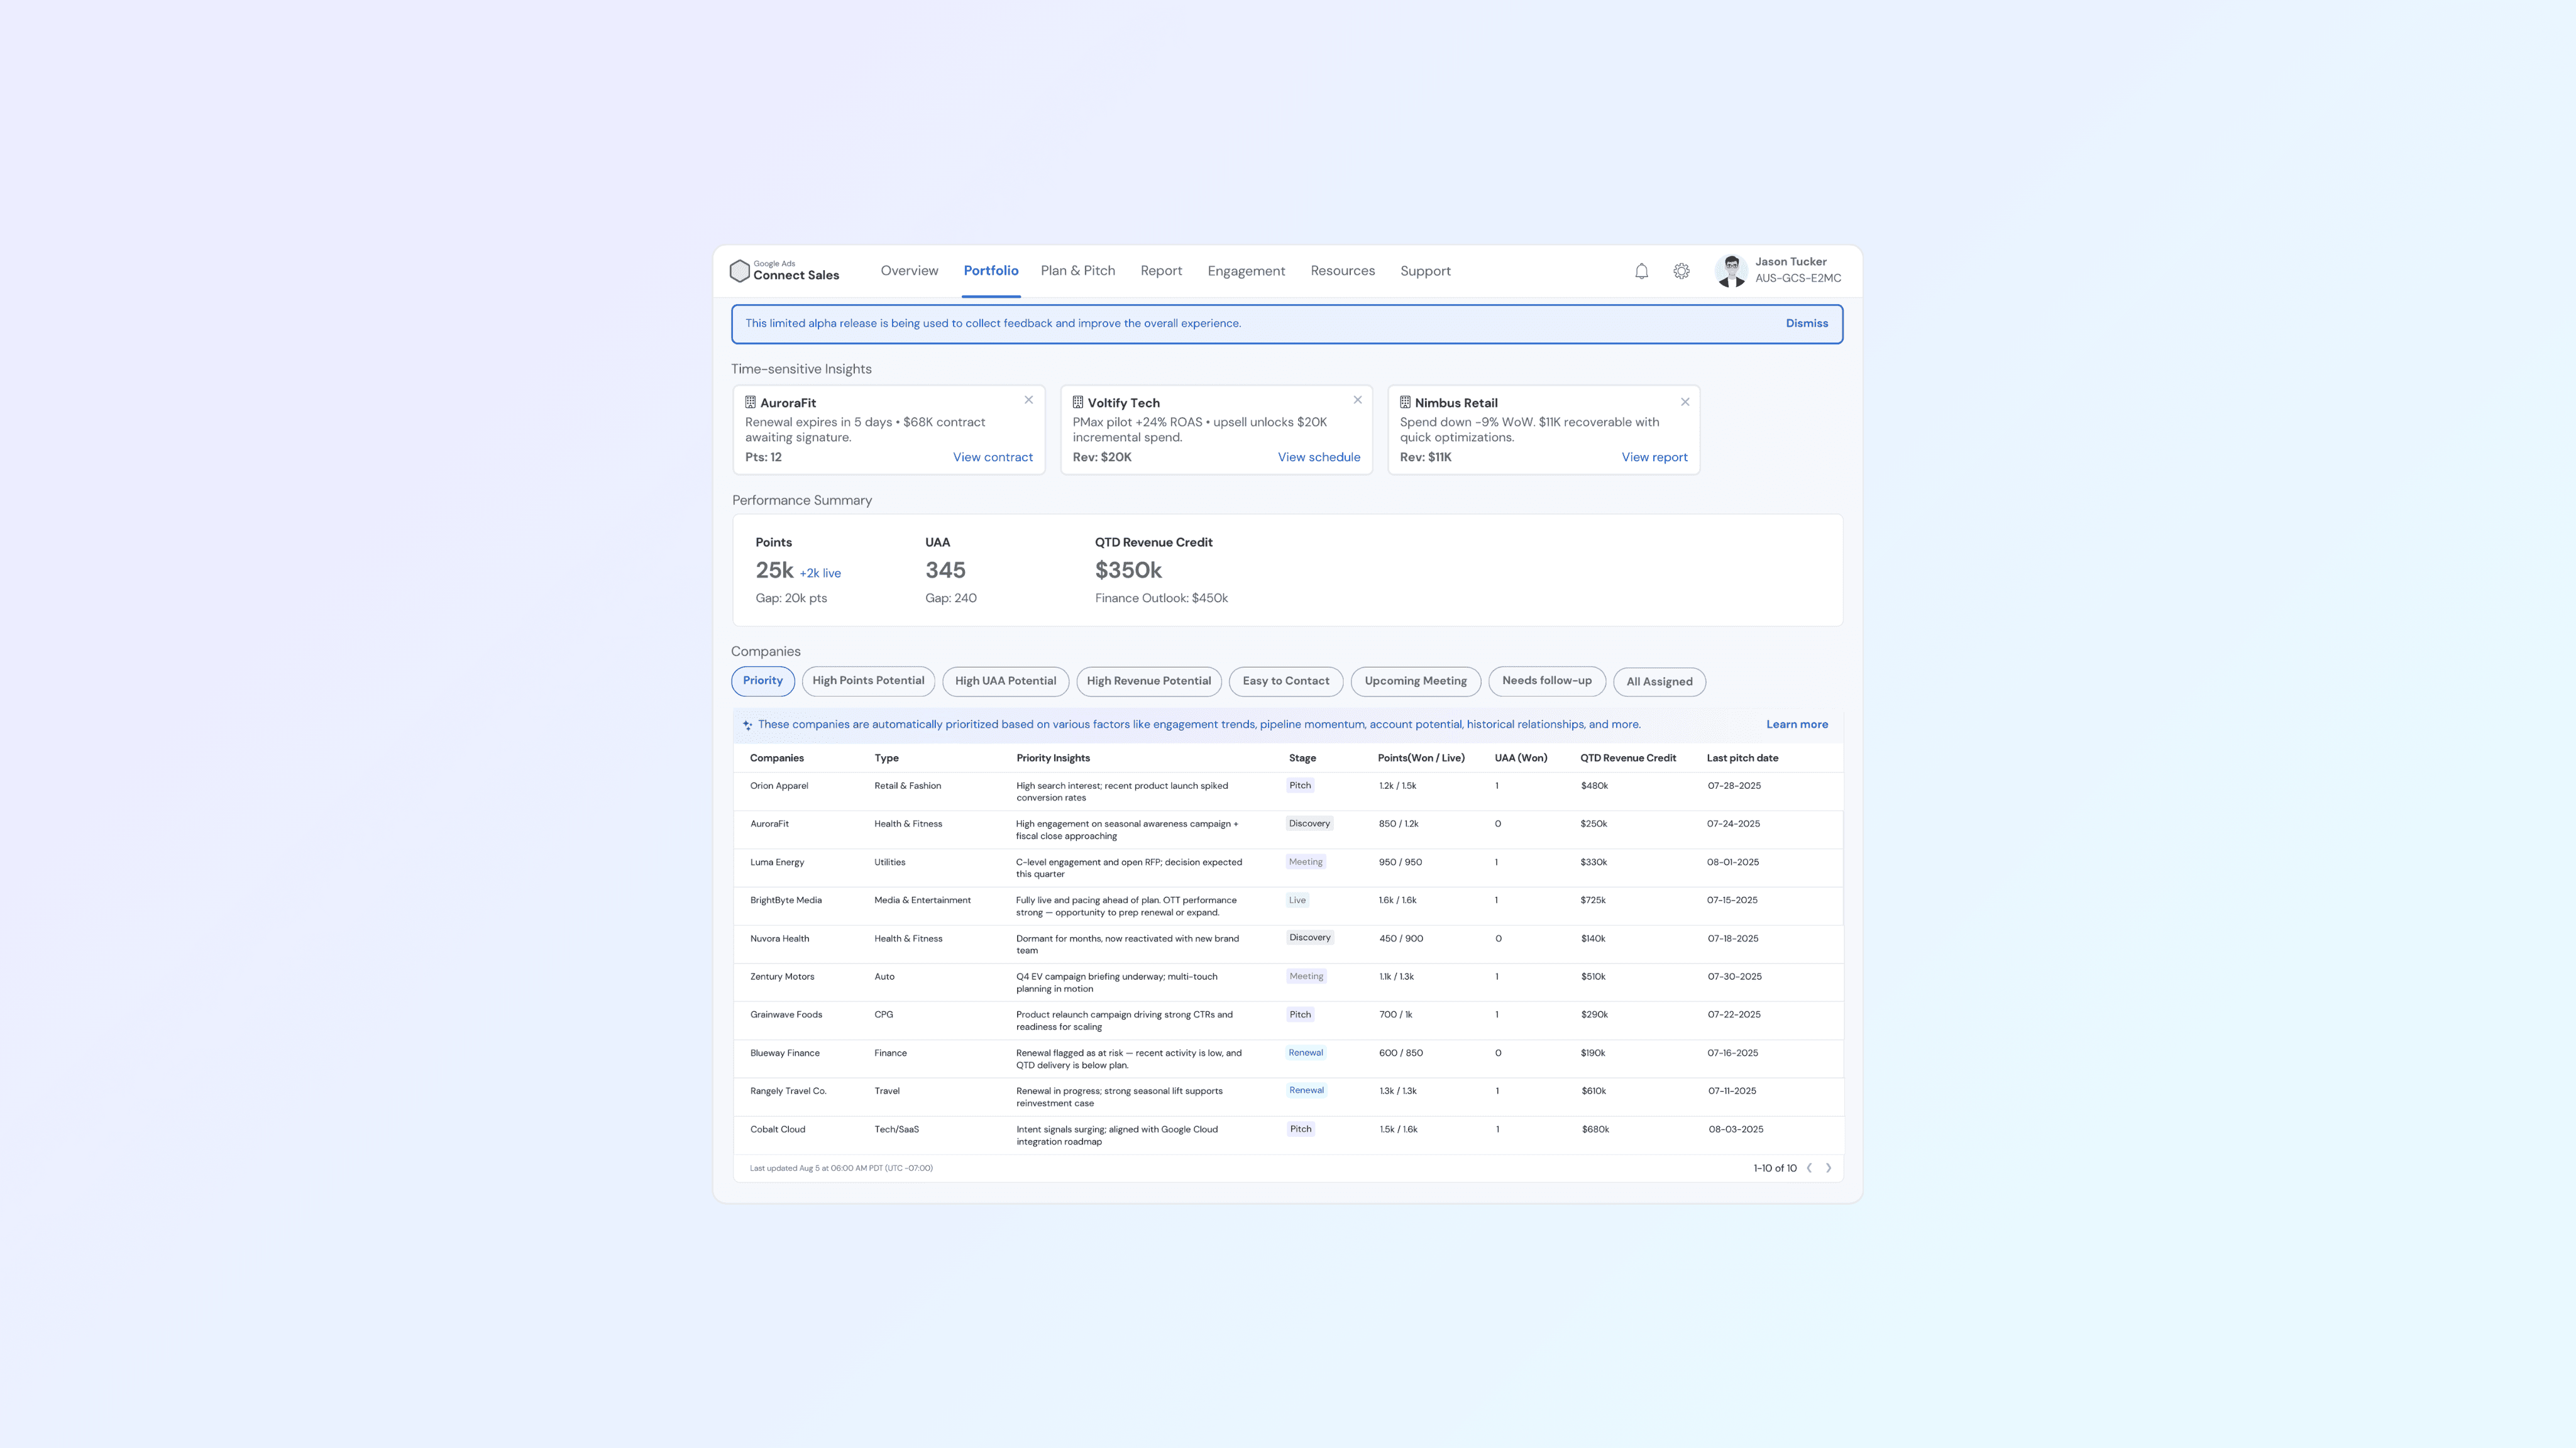Screen dimensions: 2576x1448
Task: Switch to the Plan & Pitch tab
Action: (x=1077, y=271)
